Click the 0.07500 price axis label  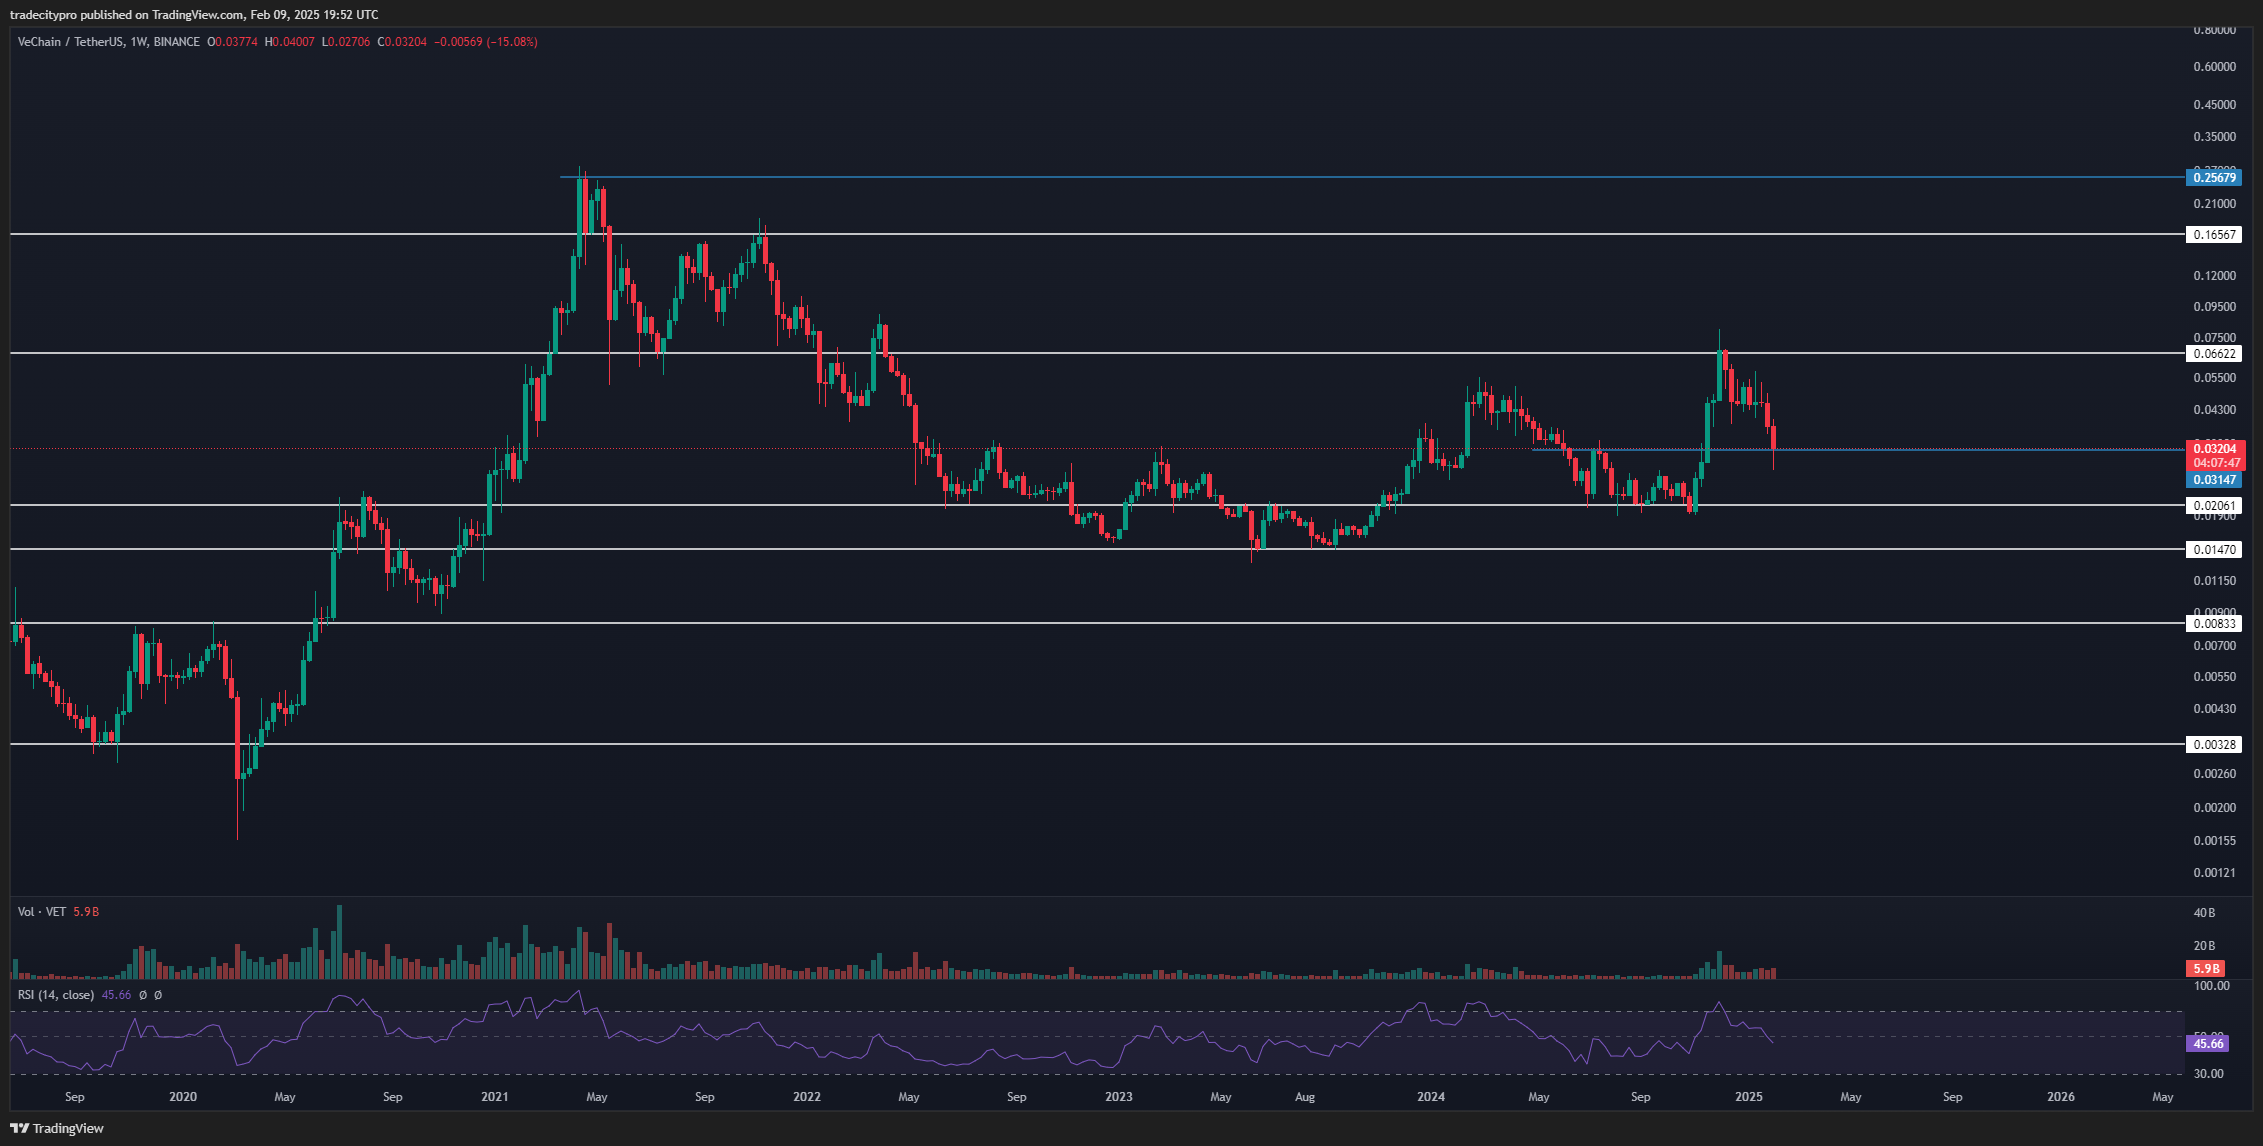pyautogui.click(x=2213, y=338)
